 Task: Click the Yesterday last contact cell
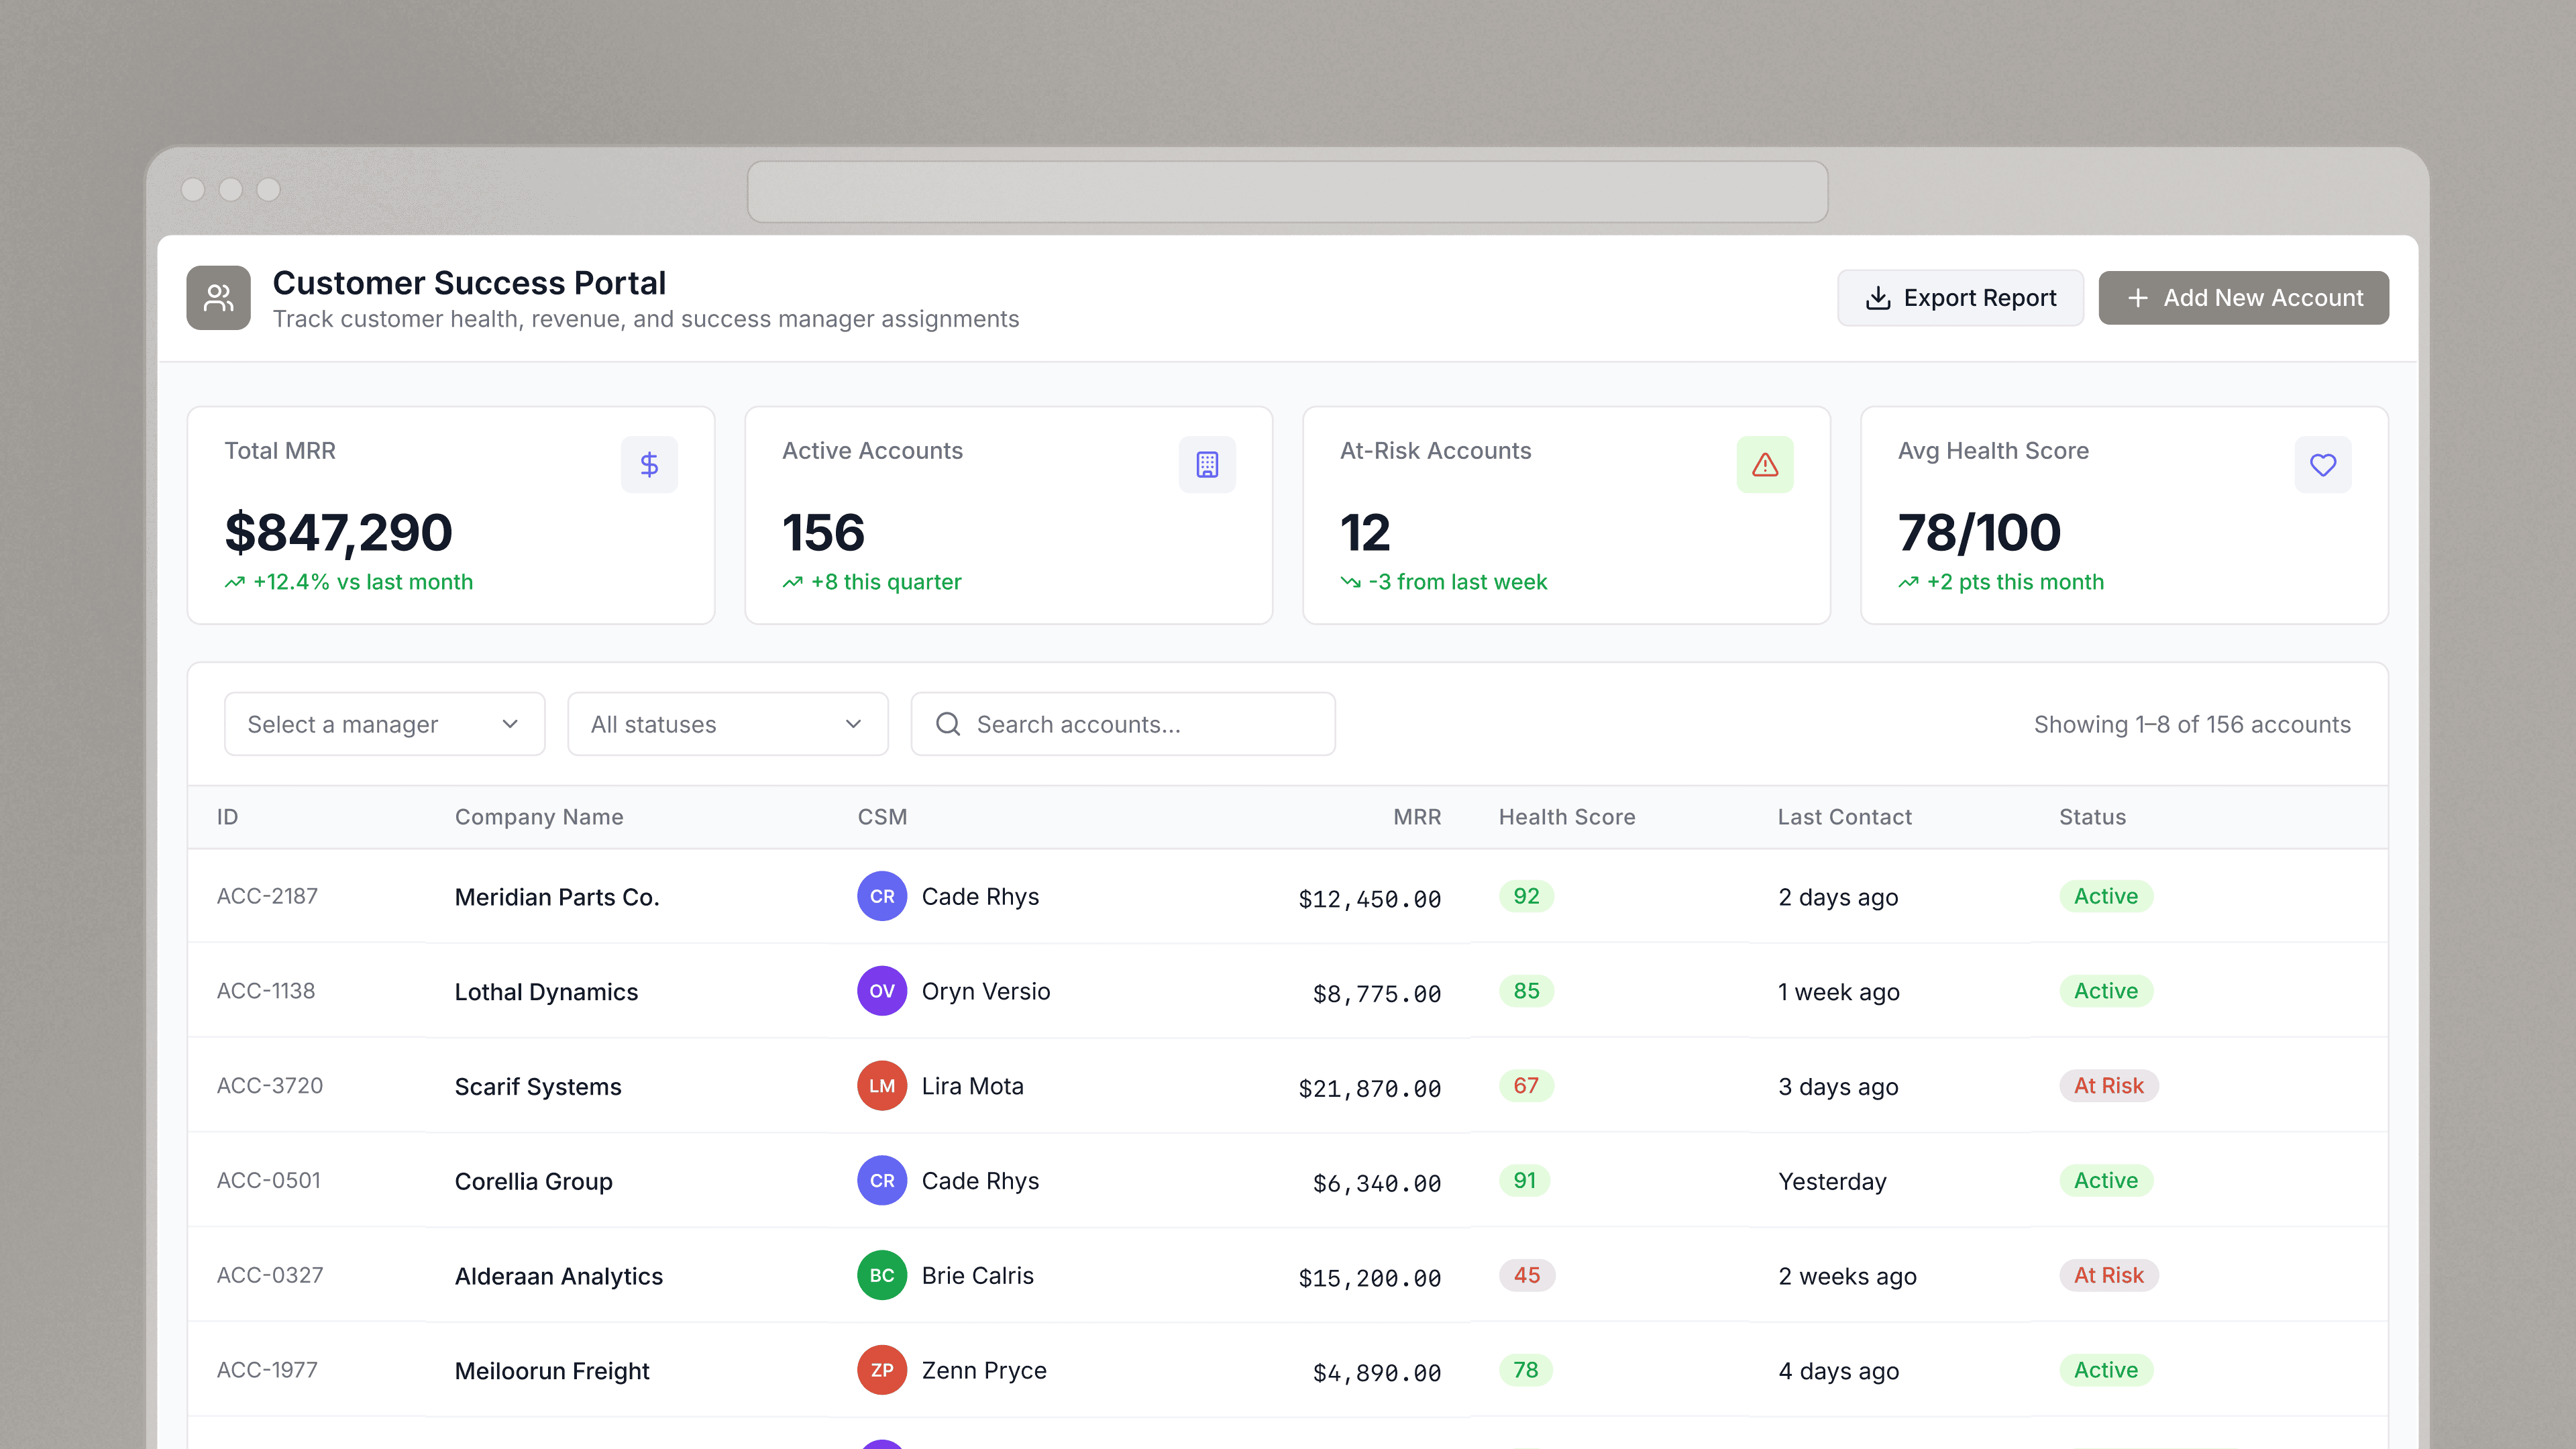point(1832,1182)
